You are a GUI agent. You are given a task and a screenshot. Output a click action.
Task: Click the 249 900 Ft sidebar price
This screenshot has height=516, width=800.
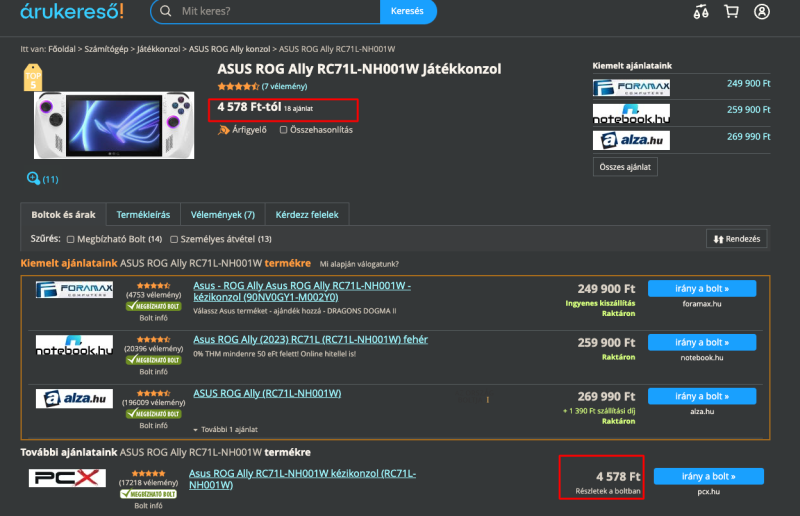pos(748,83)
